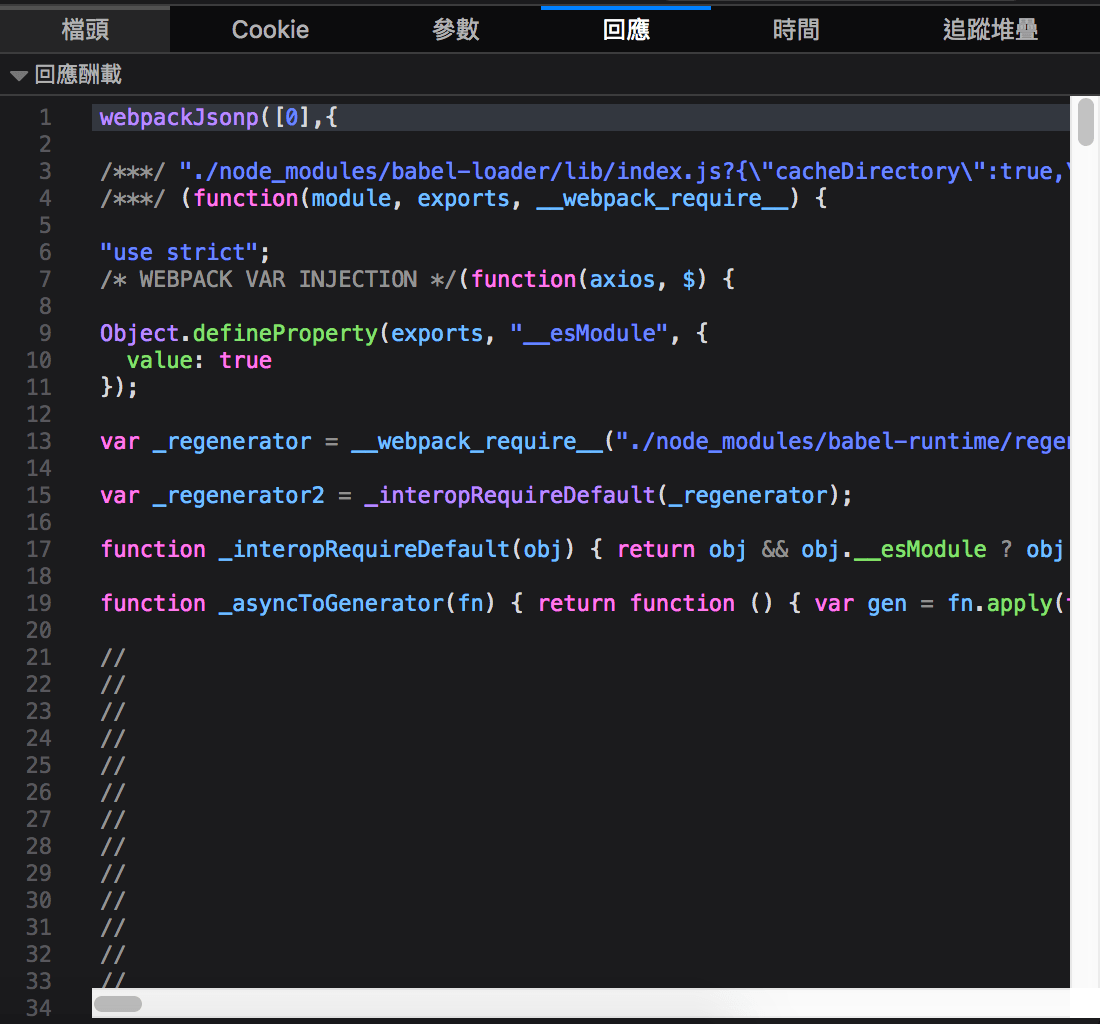Click the function _interopRequireDefault line
1100x1024 pixels.
pyautogui.click(x=584, y=549)
